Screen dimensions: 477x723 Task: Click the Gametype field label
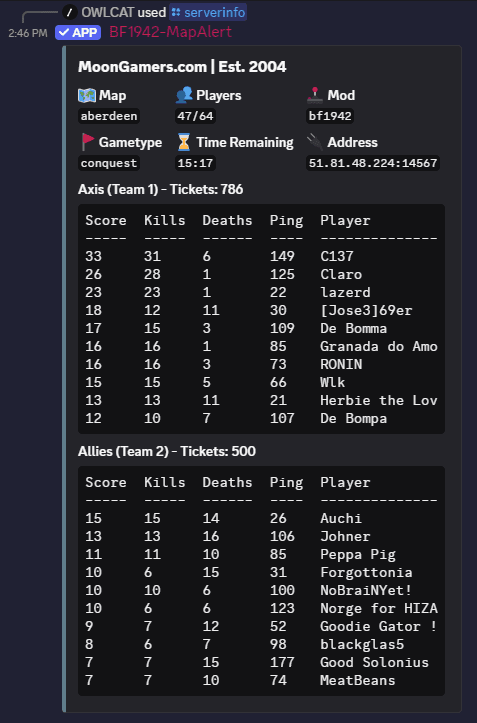pos(130,142)
